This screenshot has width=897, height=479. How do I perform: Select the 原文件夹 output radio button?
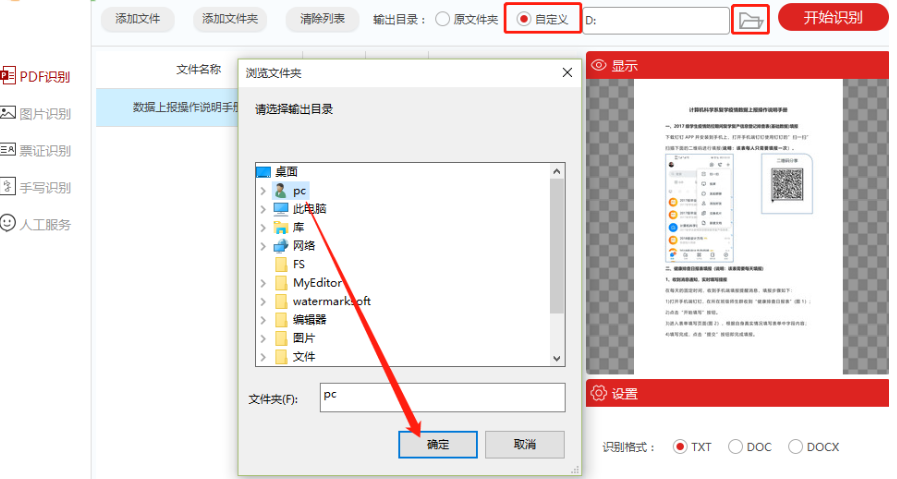[442, 19]
